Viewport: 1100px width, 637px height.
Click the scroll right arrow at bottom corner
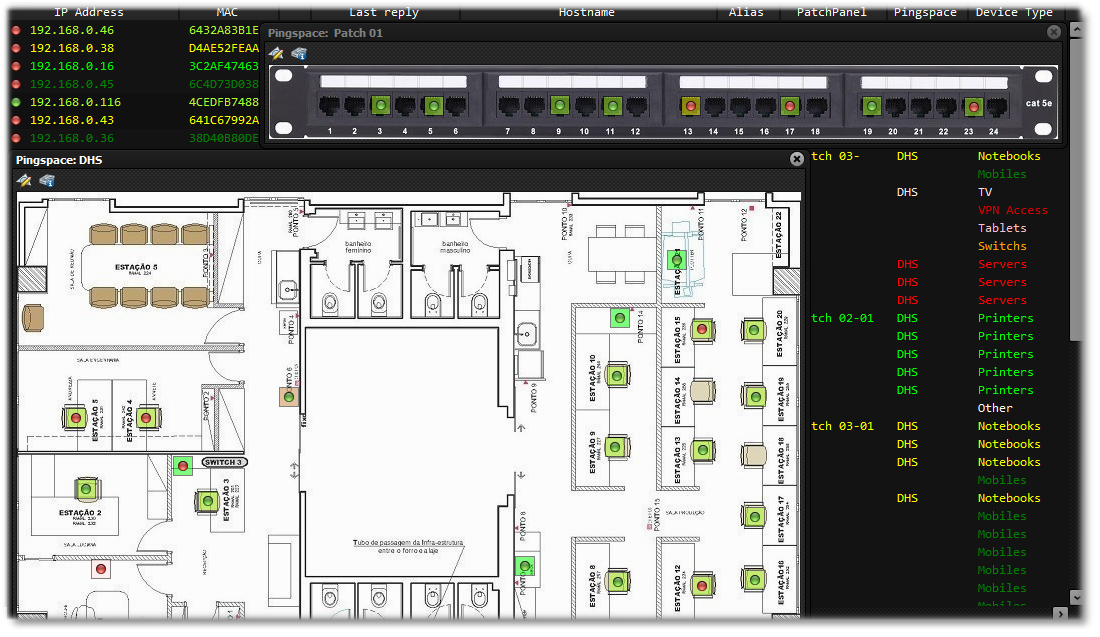1061,613
